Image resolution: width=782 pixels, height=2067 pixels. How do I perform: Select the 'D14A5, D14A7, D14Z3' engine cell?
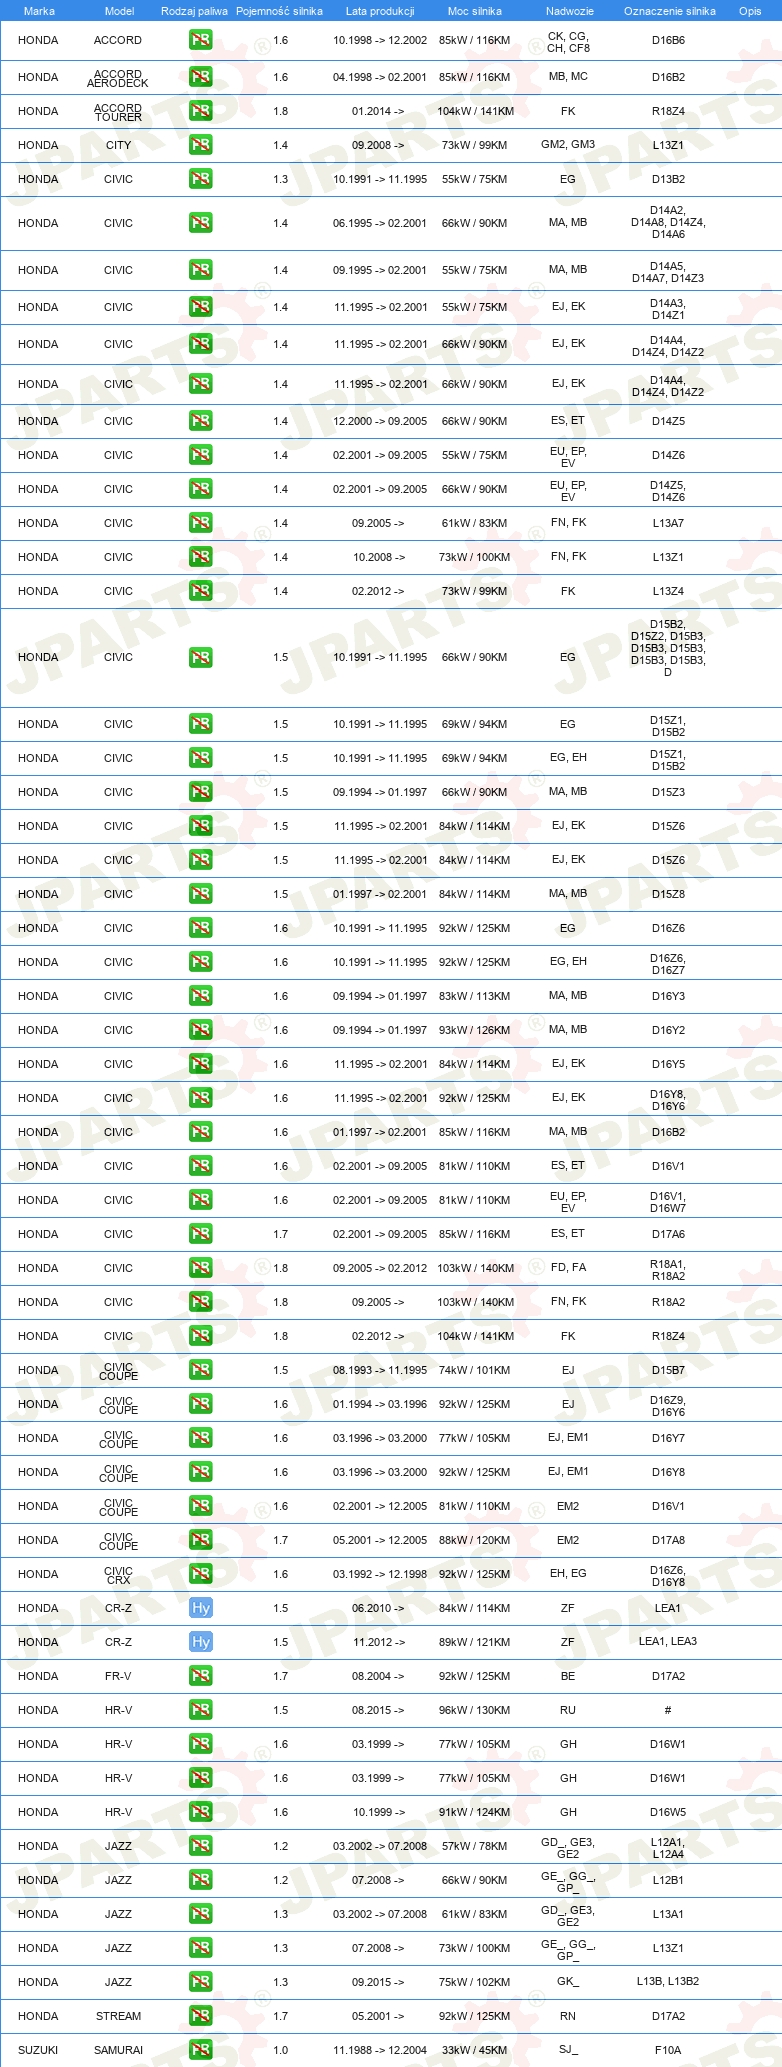(668, 272)
